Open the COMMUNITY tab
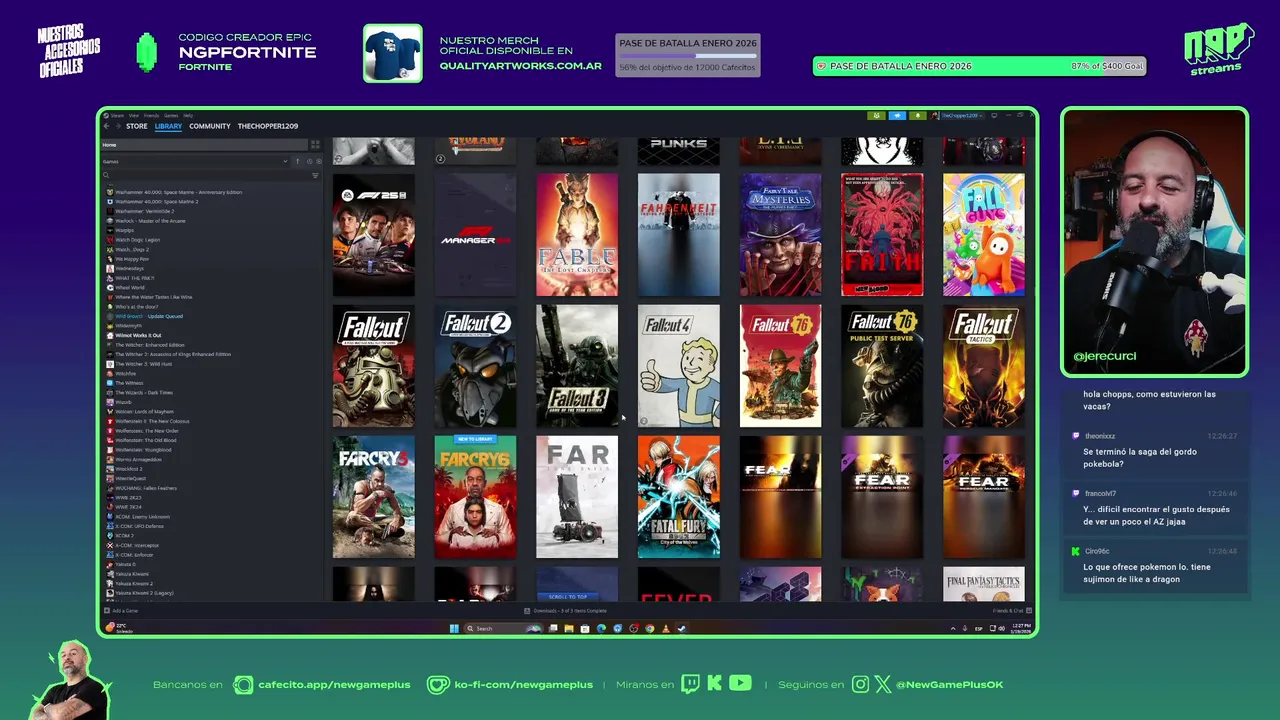1280x720 pixels. pyautogui.click(x=210, y=126)
